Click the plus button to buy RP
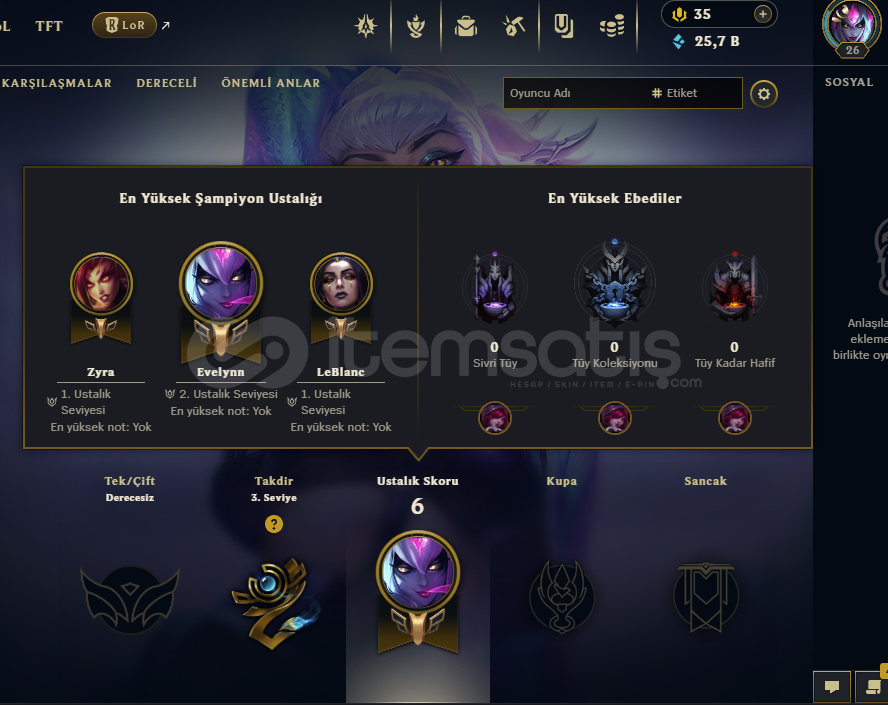The width and height of the screenshot is (888, 705). [763, 14]
